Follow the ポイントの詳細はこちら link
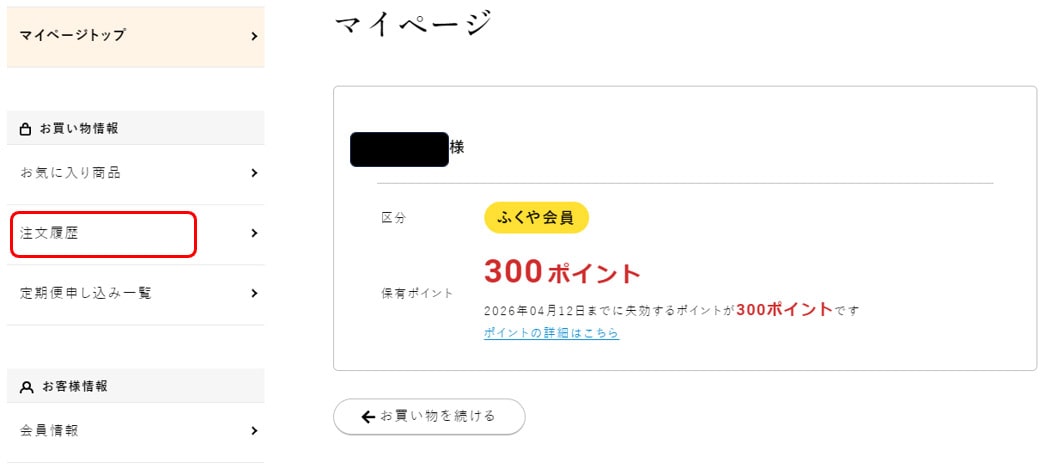This screenshot has height=470, width=1048. (x=551, y=333)
